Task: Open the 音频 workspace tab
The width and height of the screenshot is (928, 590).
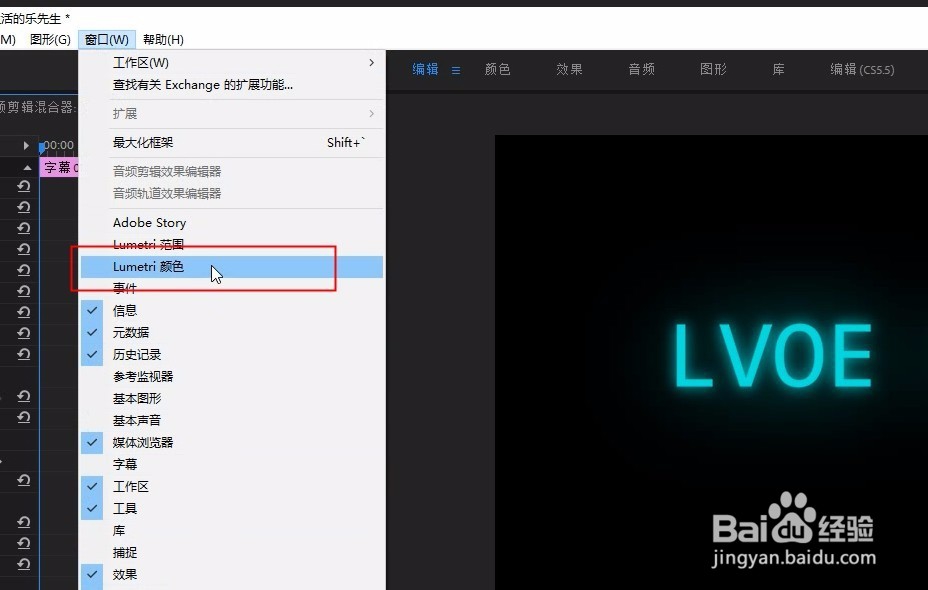Action: pyautogui.click(x=641, y=69)
